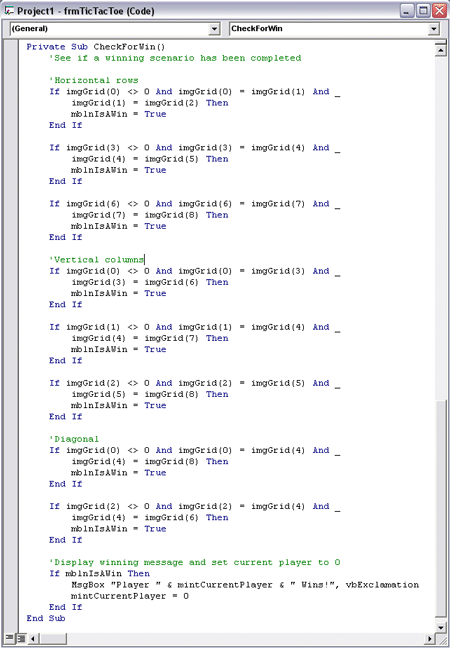Click the horizontal scrollbar left arrow
Screen dimensions: 450x648
[x=34, y=638]
